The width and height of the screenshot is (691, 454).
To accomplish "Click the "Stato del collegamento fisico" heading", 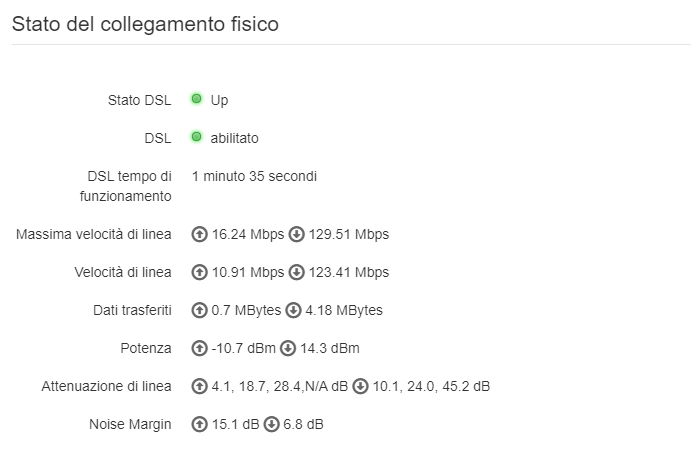I will pyautogui.click(x=145, y=25).
